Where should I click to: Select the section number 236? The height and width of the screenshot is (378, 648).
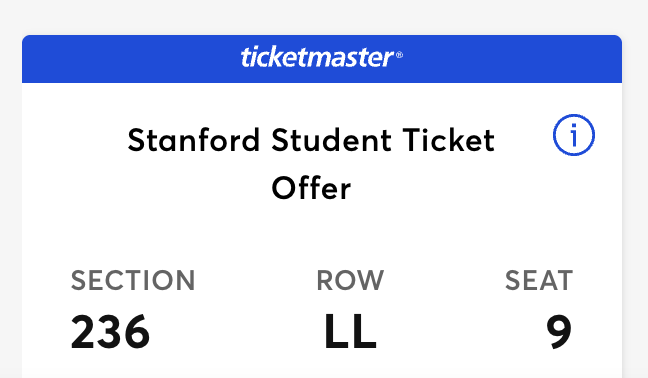(x=110, y=332)
